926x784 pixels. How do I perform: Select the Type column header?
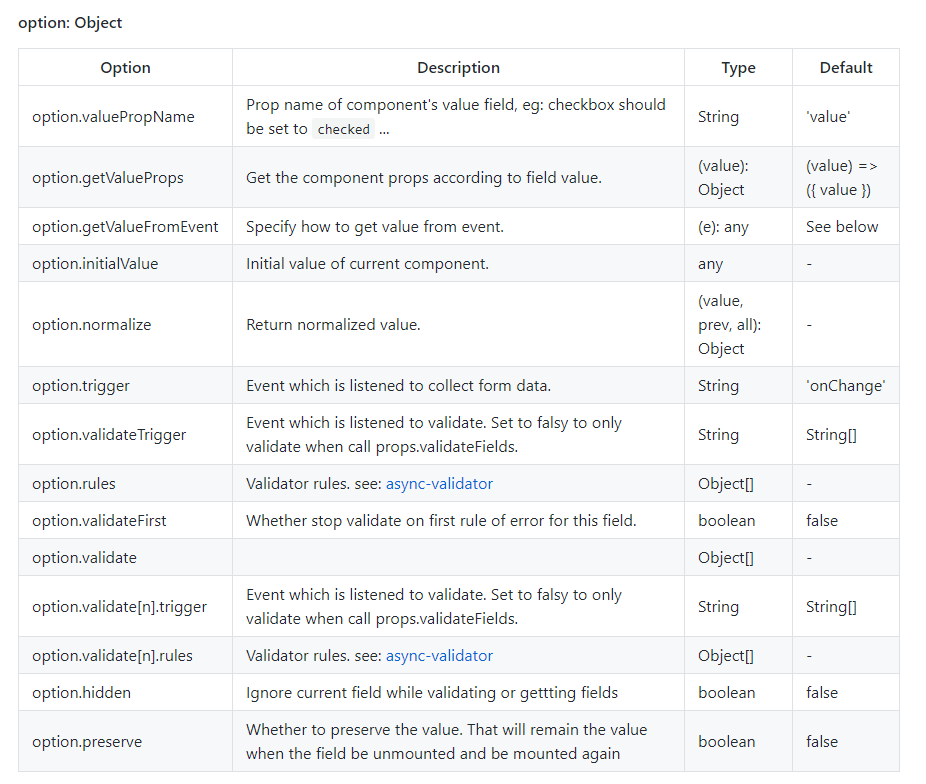click(x=738, y=67)
